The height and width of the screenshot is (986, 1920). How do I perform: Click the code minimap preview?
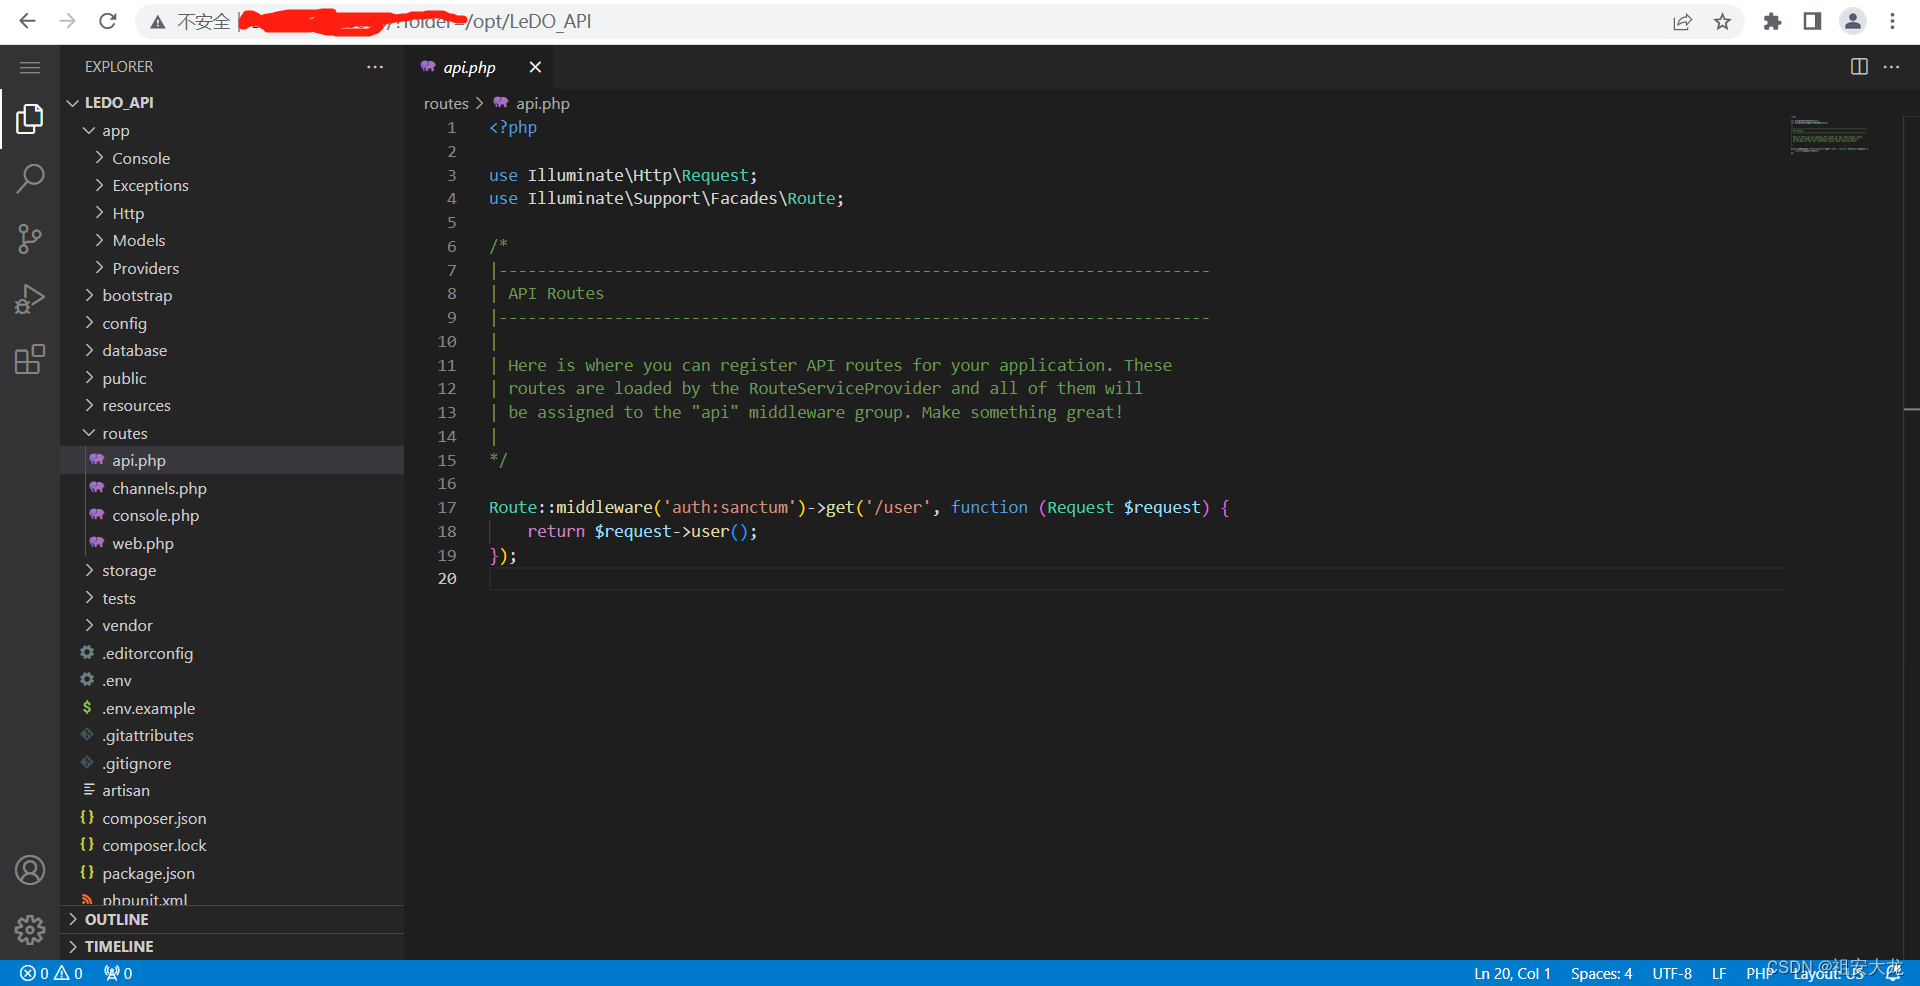1829,135
